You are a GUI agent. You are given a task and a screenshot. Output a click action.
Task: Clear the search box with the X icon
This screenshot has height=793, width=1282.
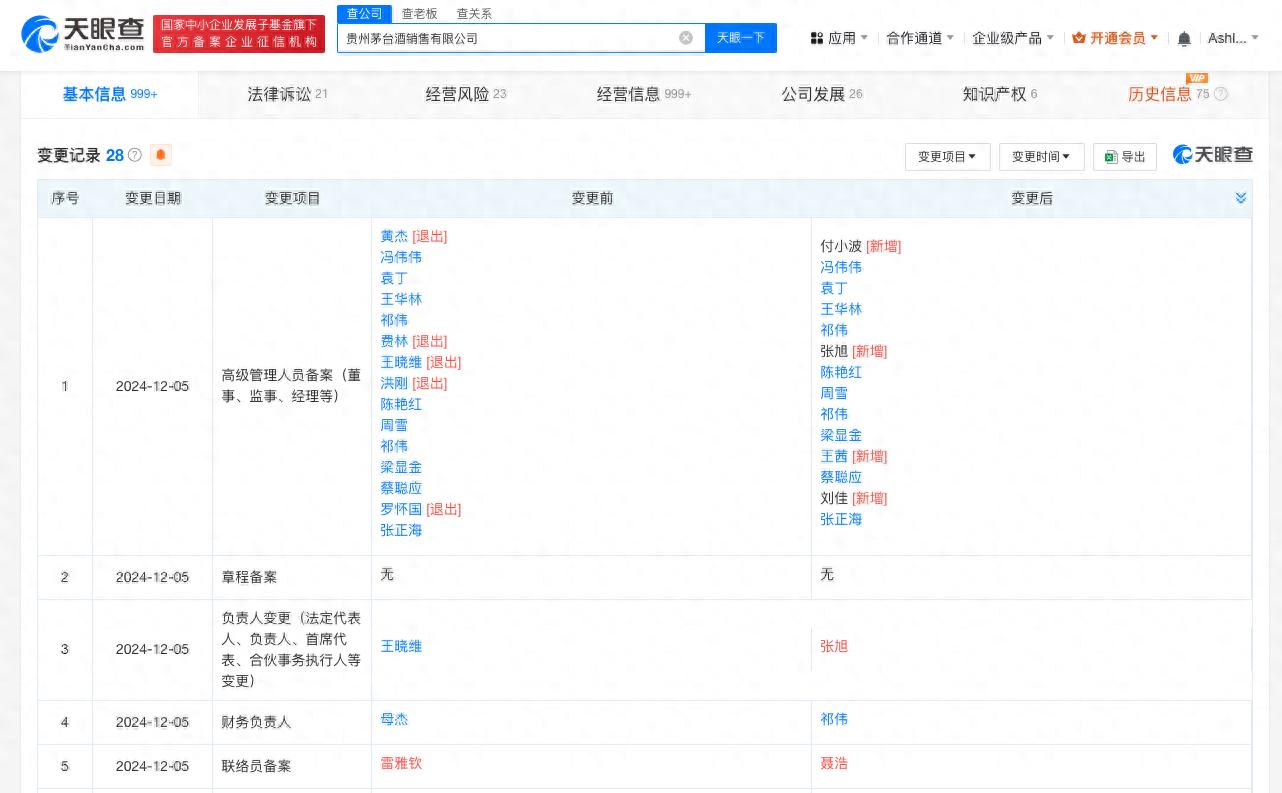pos(686,38)
